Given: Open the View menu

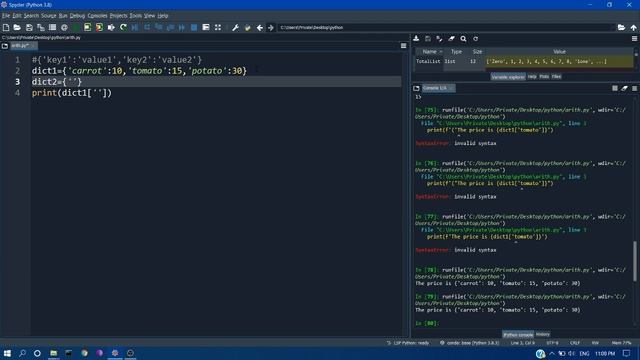Looking at the screenshot, I should (149, 16).
